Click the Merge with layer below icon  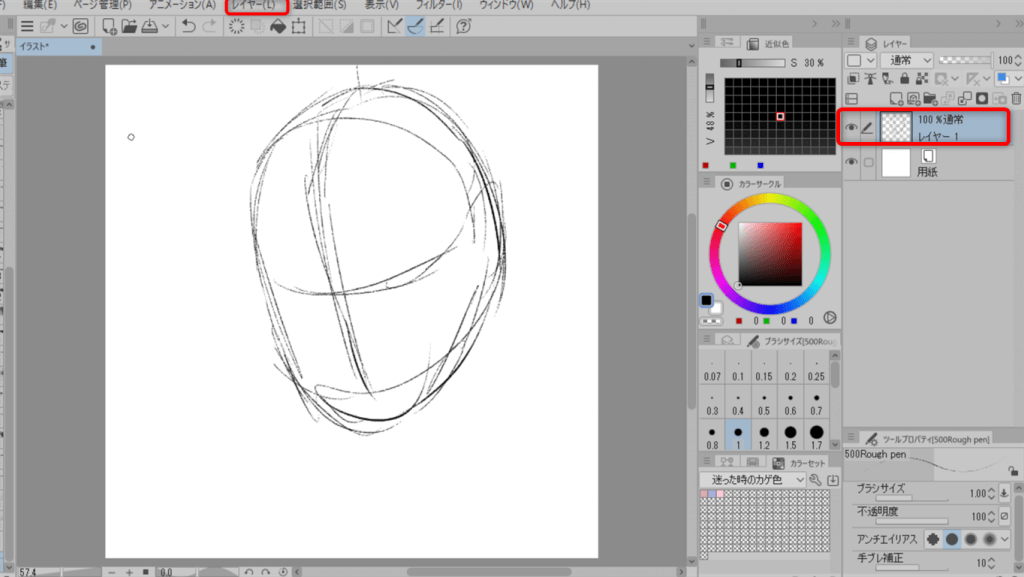click(965, 99)
